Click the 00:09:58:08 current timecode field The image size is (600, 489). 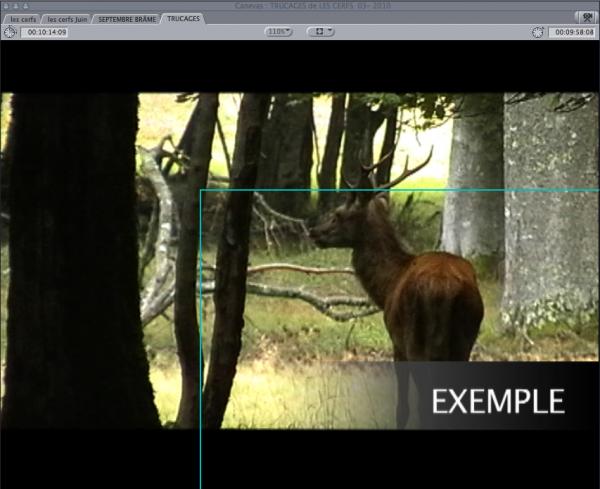[572, 32]
